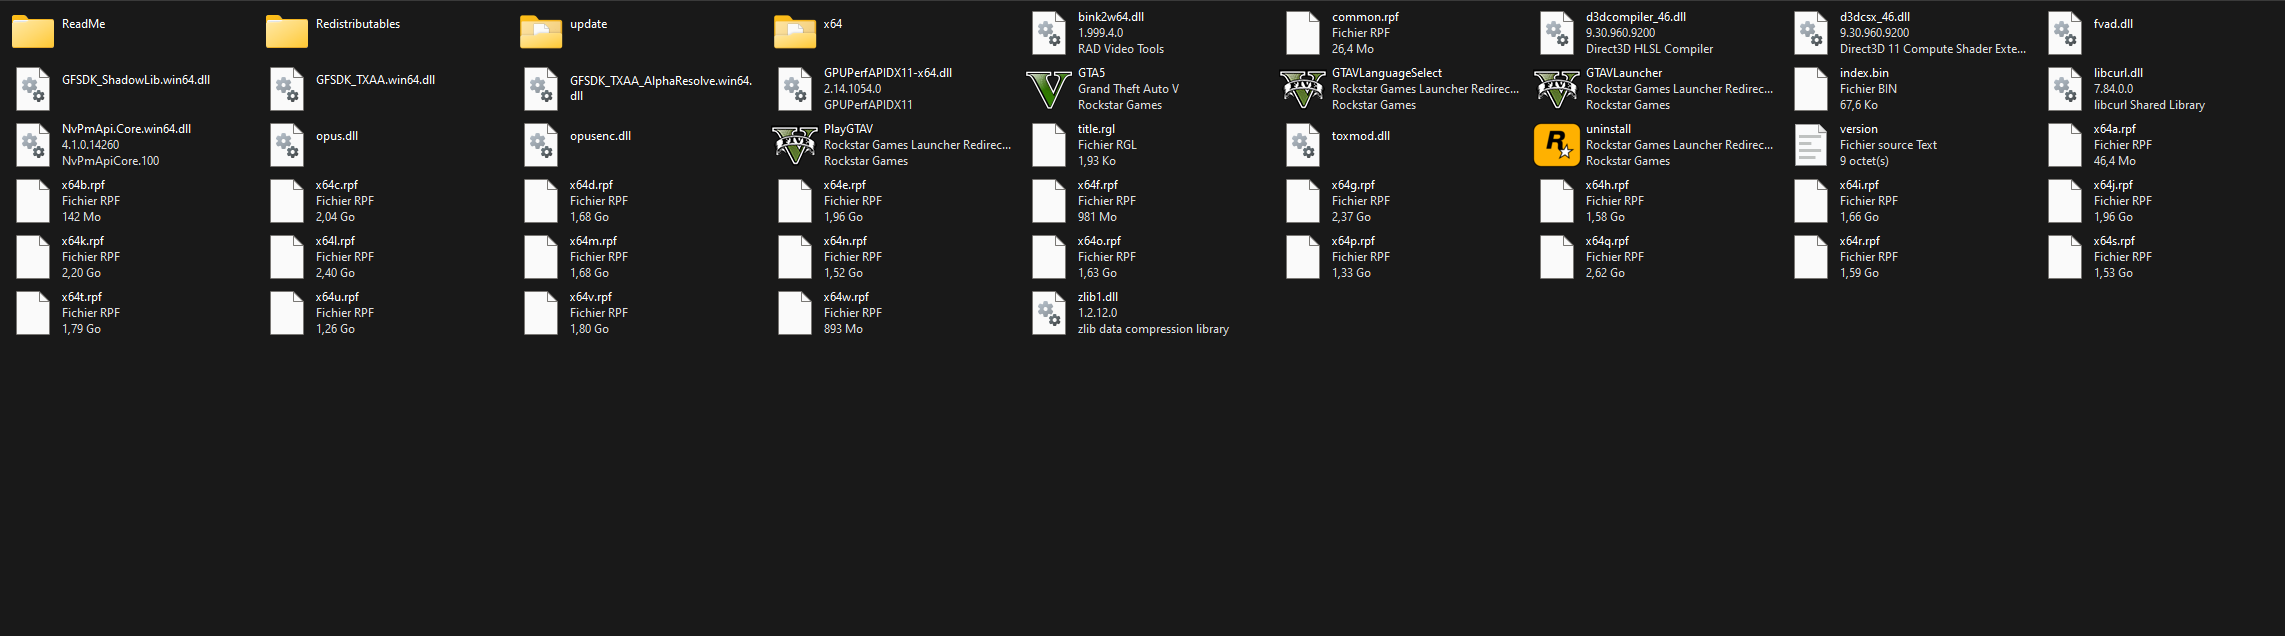The image size is (2285, 636).
Task: Select the libcurl.dll file icon
Action: point(2065,89)
